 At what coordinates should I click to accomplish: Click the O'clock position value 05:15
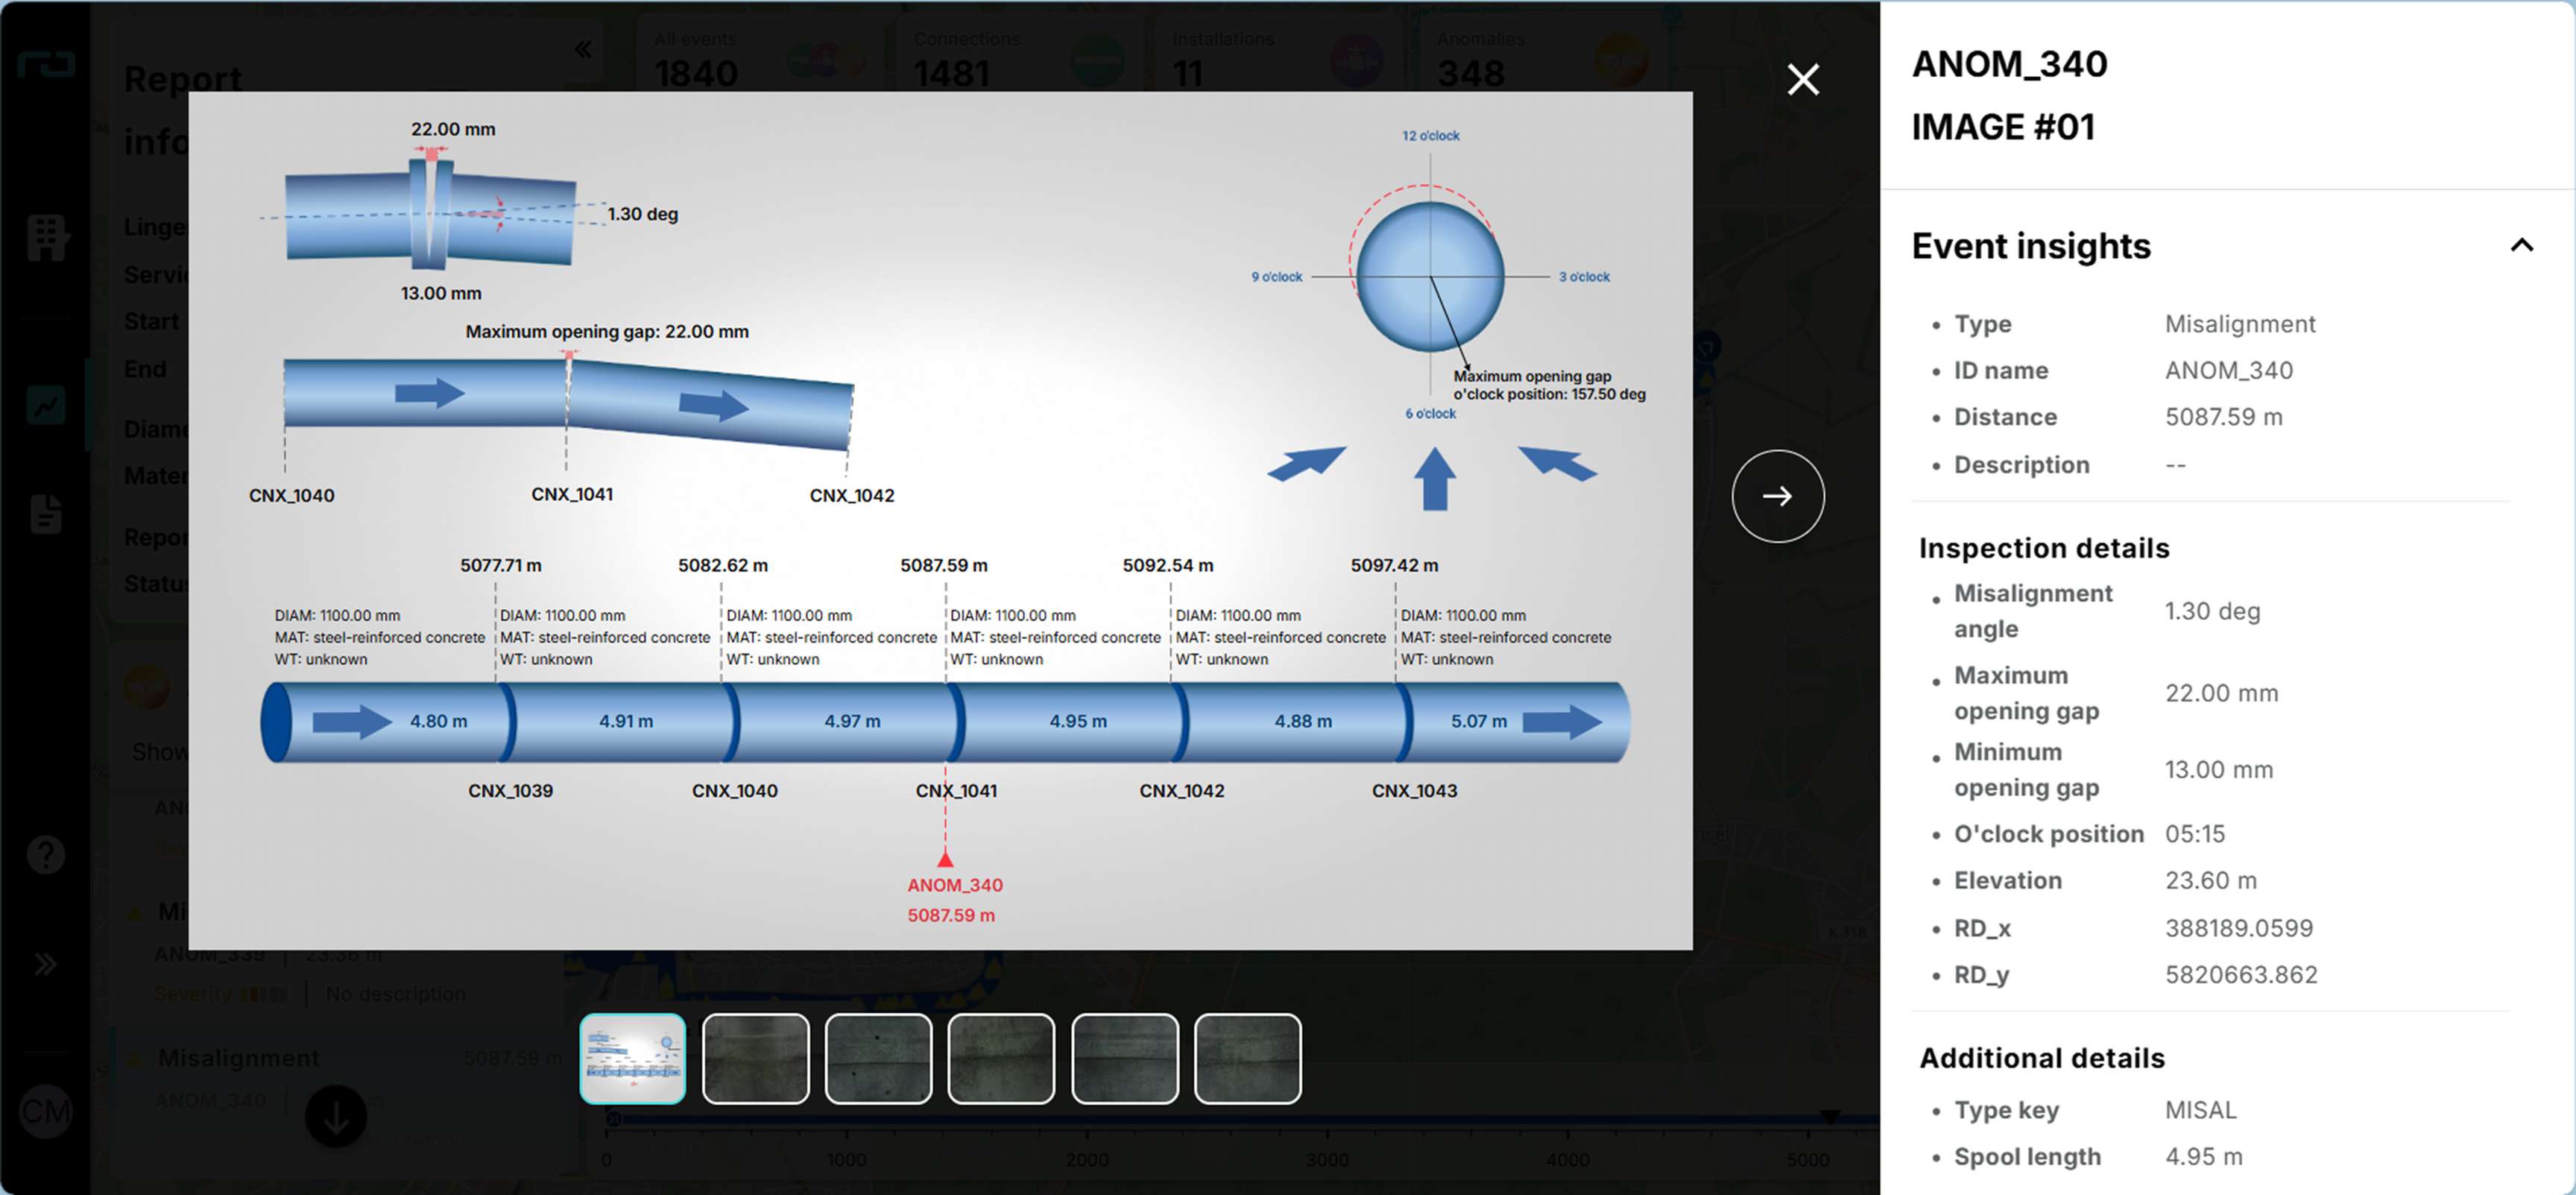[2195, 834]
